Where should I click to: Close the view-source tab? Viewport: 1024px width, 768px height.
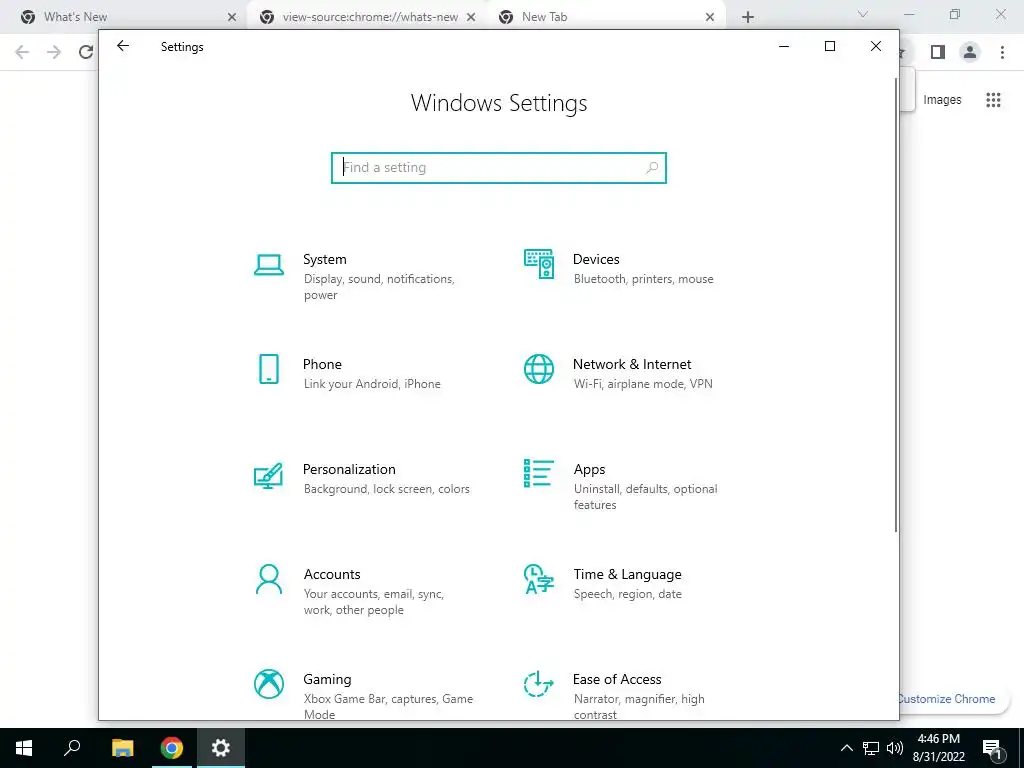(471, 18)
